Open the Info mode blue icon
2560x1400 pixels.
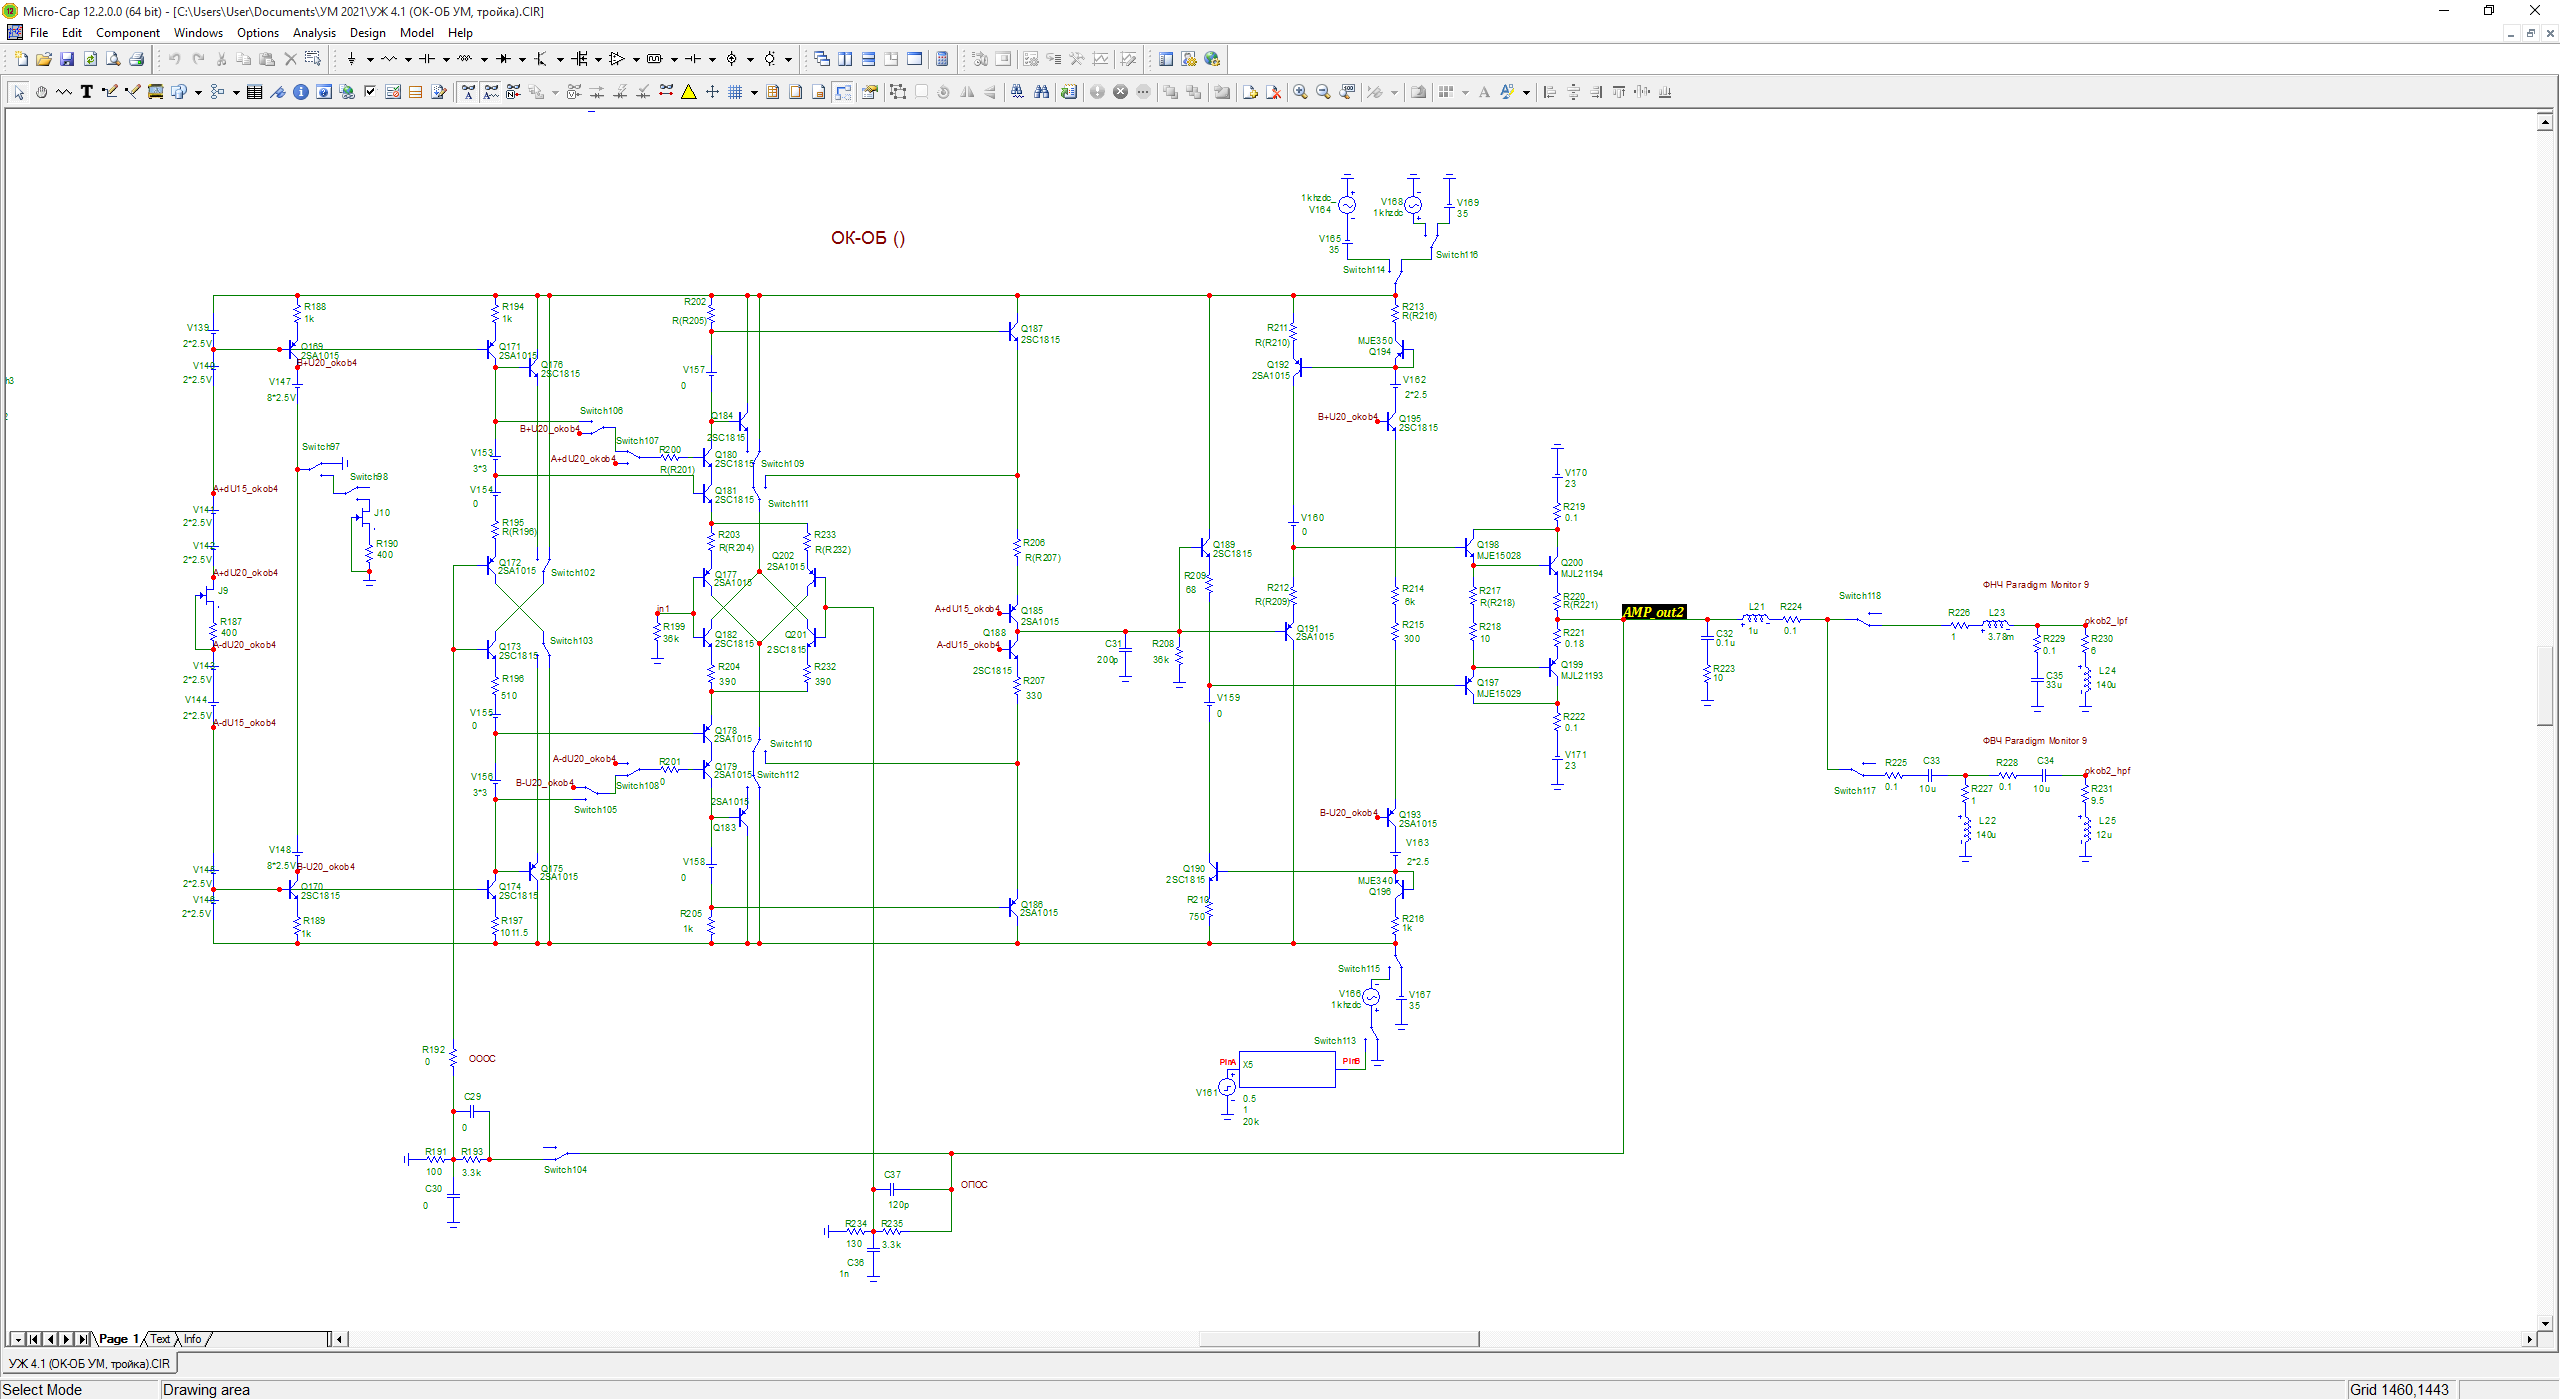(x=301, y=92)
